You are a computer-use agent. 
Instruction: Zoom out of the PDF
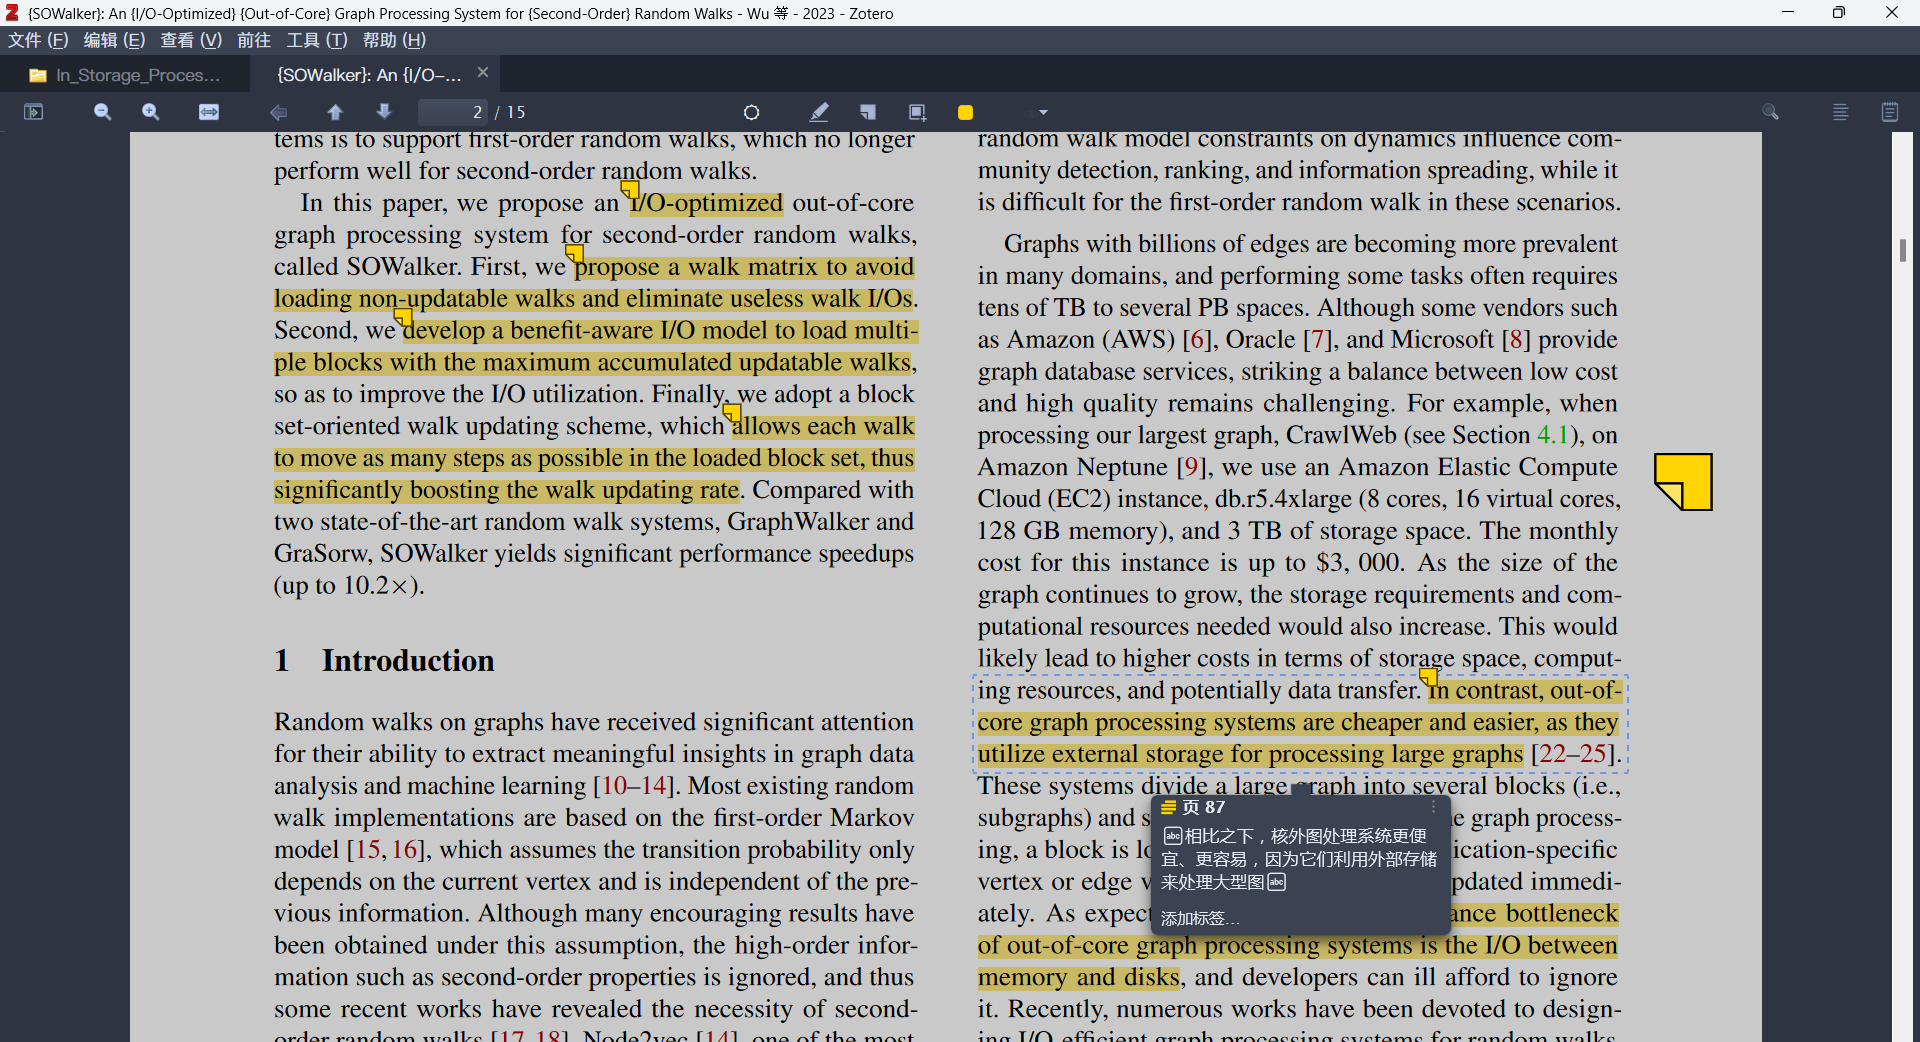(x=102, y=112)
